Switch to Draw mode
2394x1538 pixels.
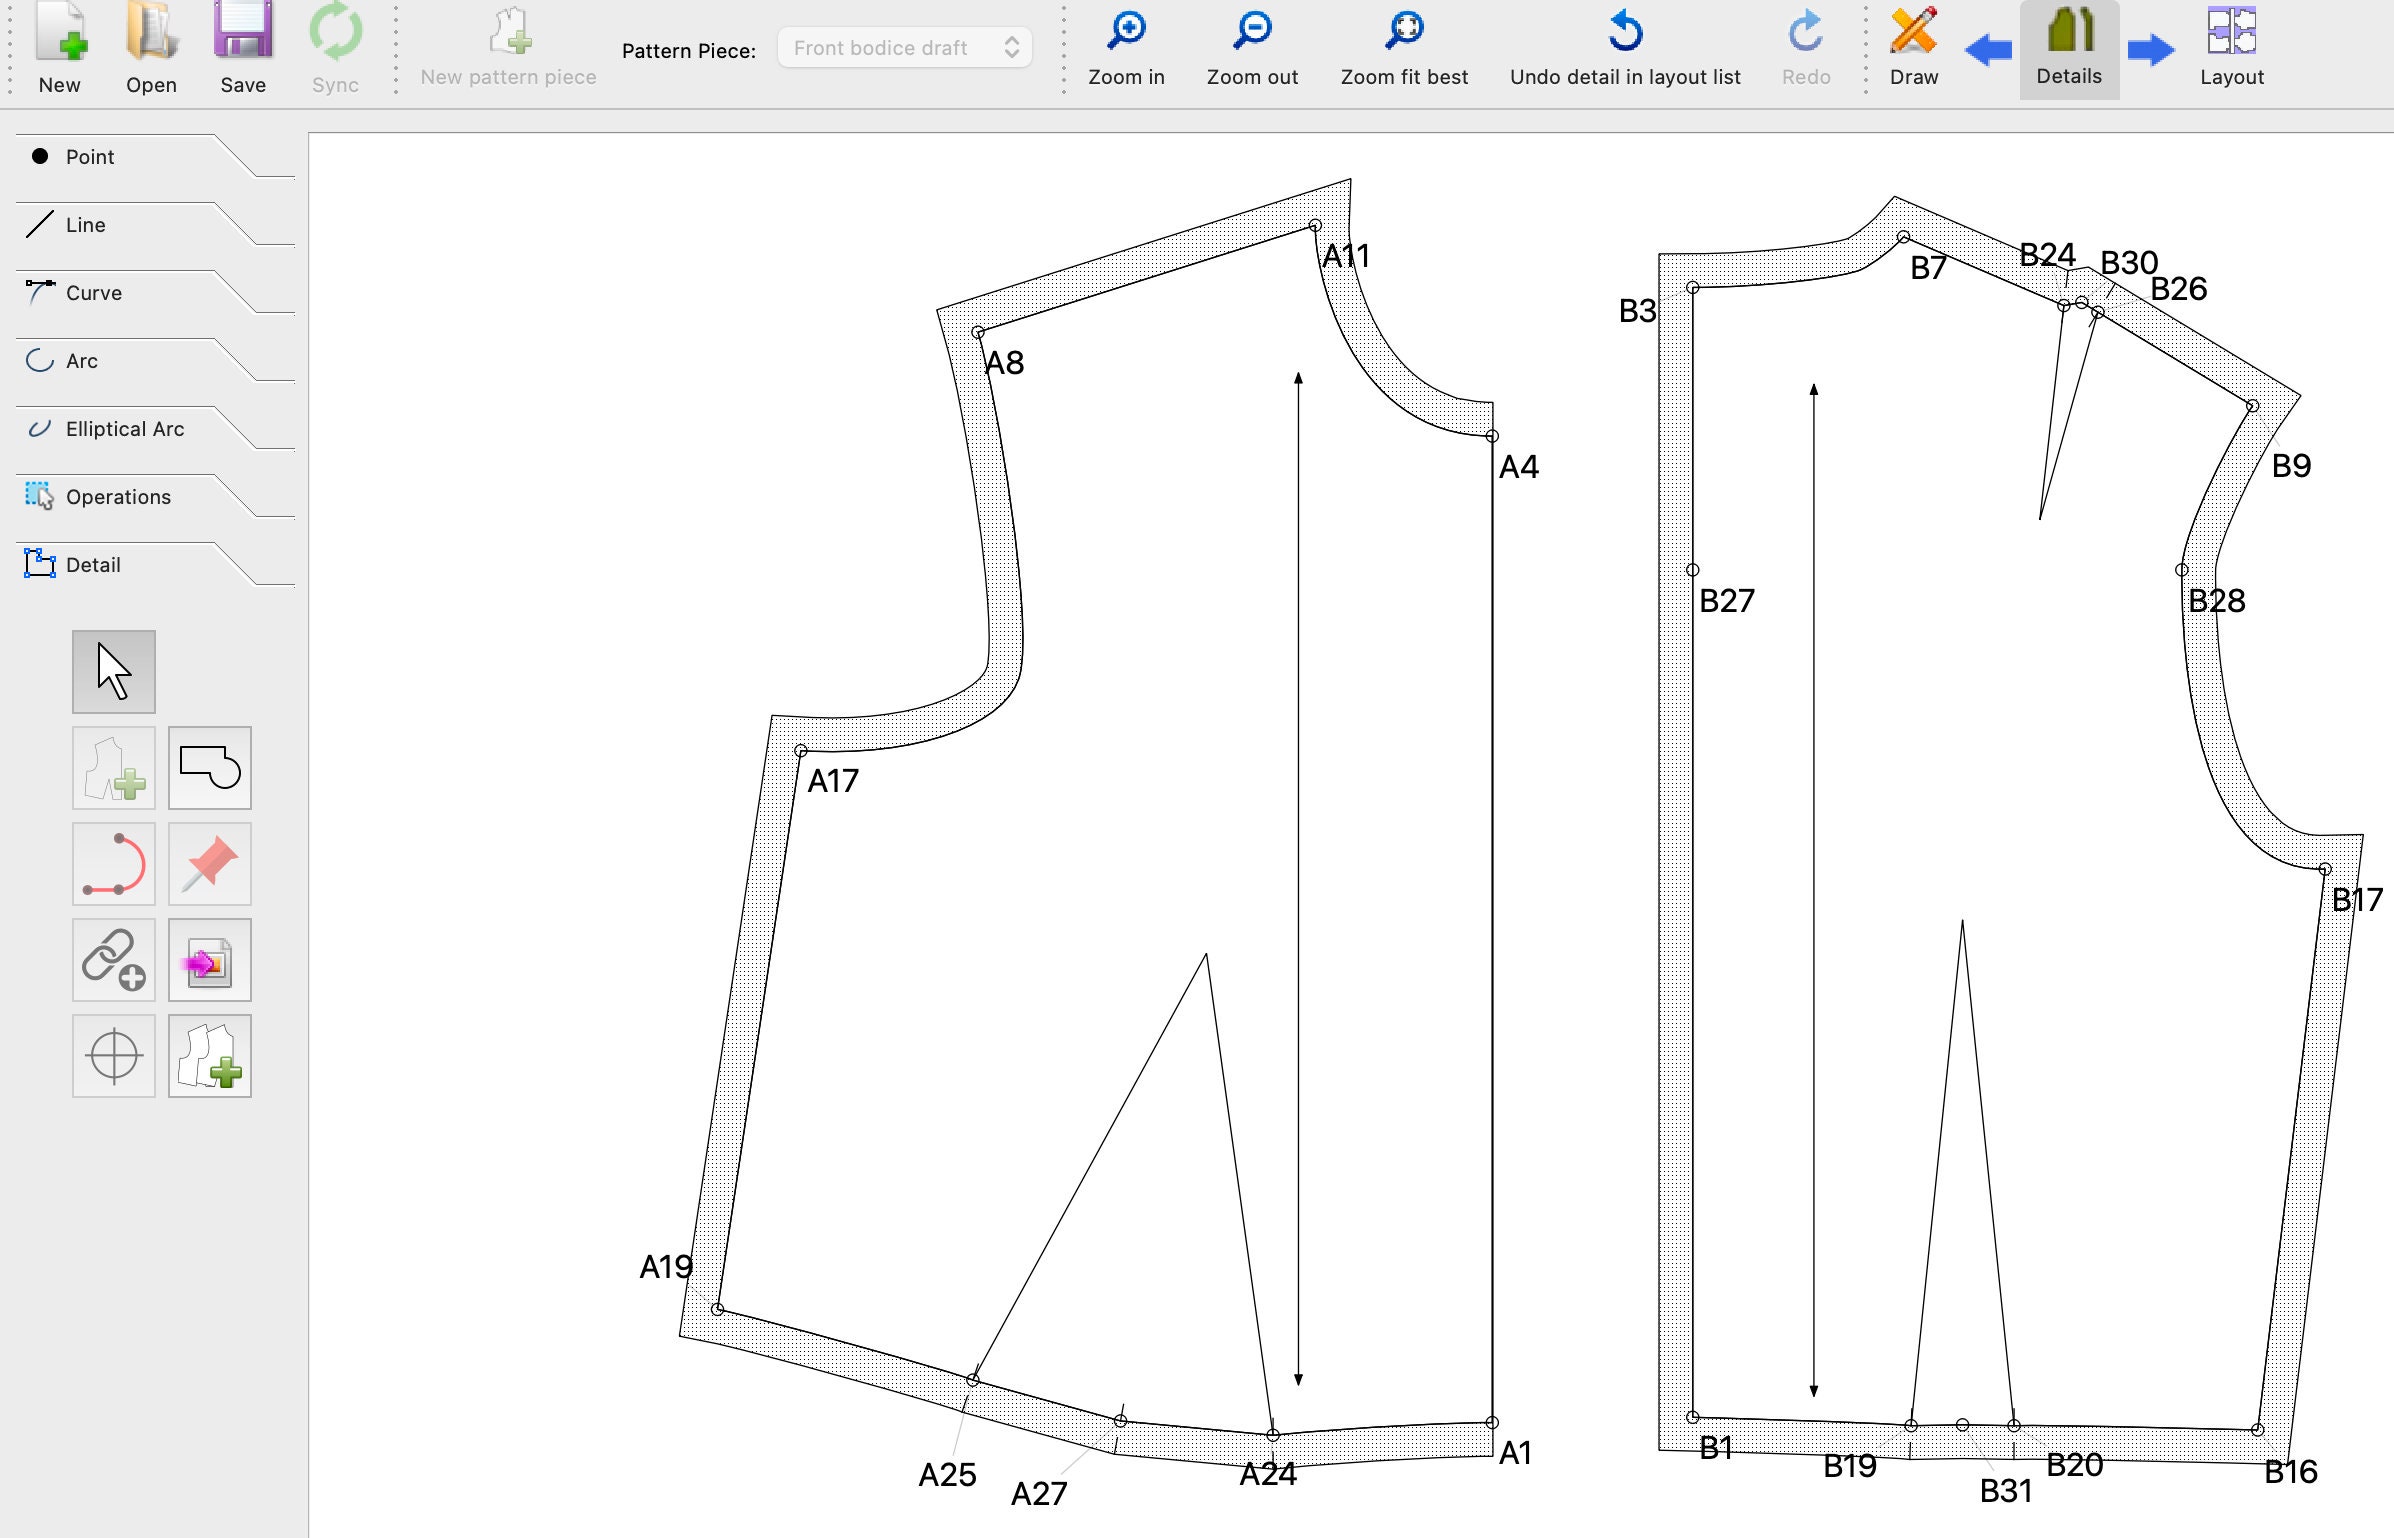click(1912, 45)
